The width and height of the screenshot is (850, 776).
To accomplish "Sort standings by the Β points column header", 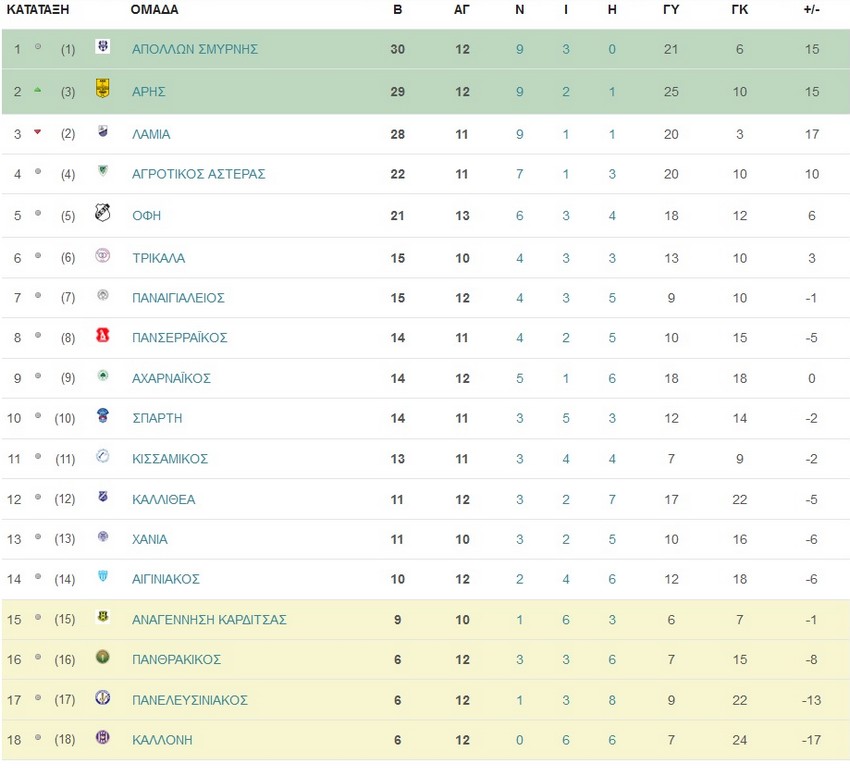I will 397,10.
